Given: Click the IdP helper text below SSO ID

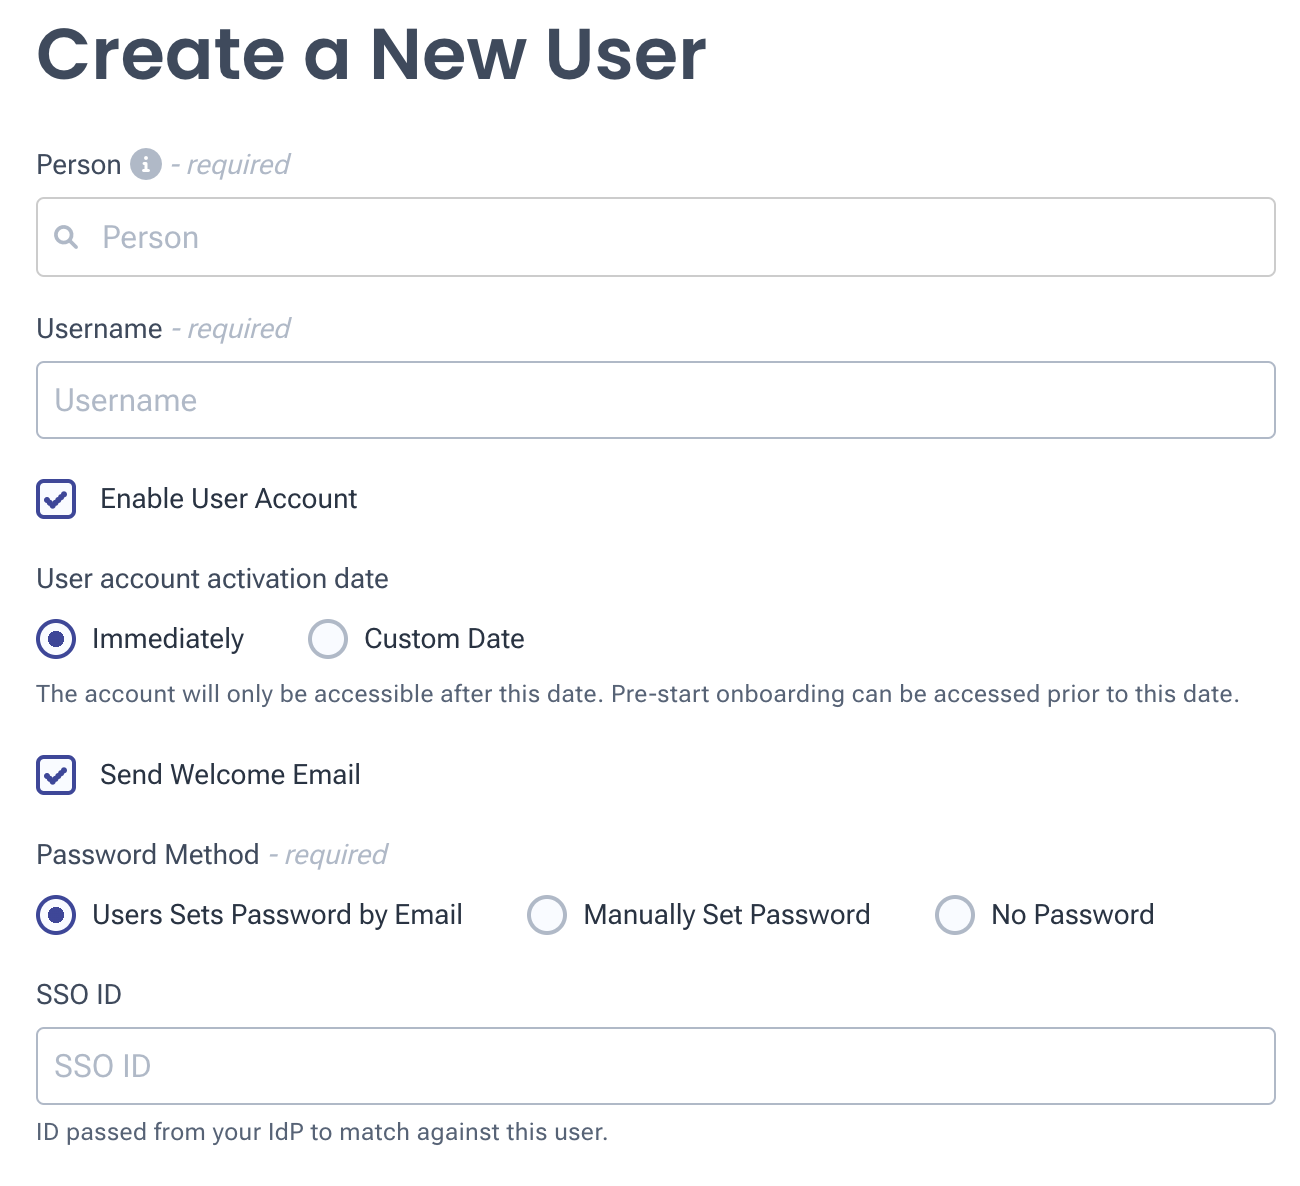Looking at the screenshot, I should click(322, 1132).
